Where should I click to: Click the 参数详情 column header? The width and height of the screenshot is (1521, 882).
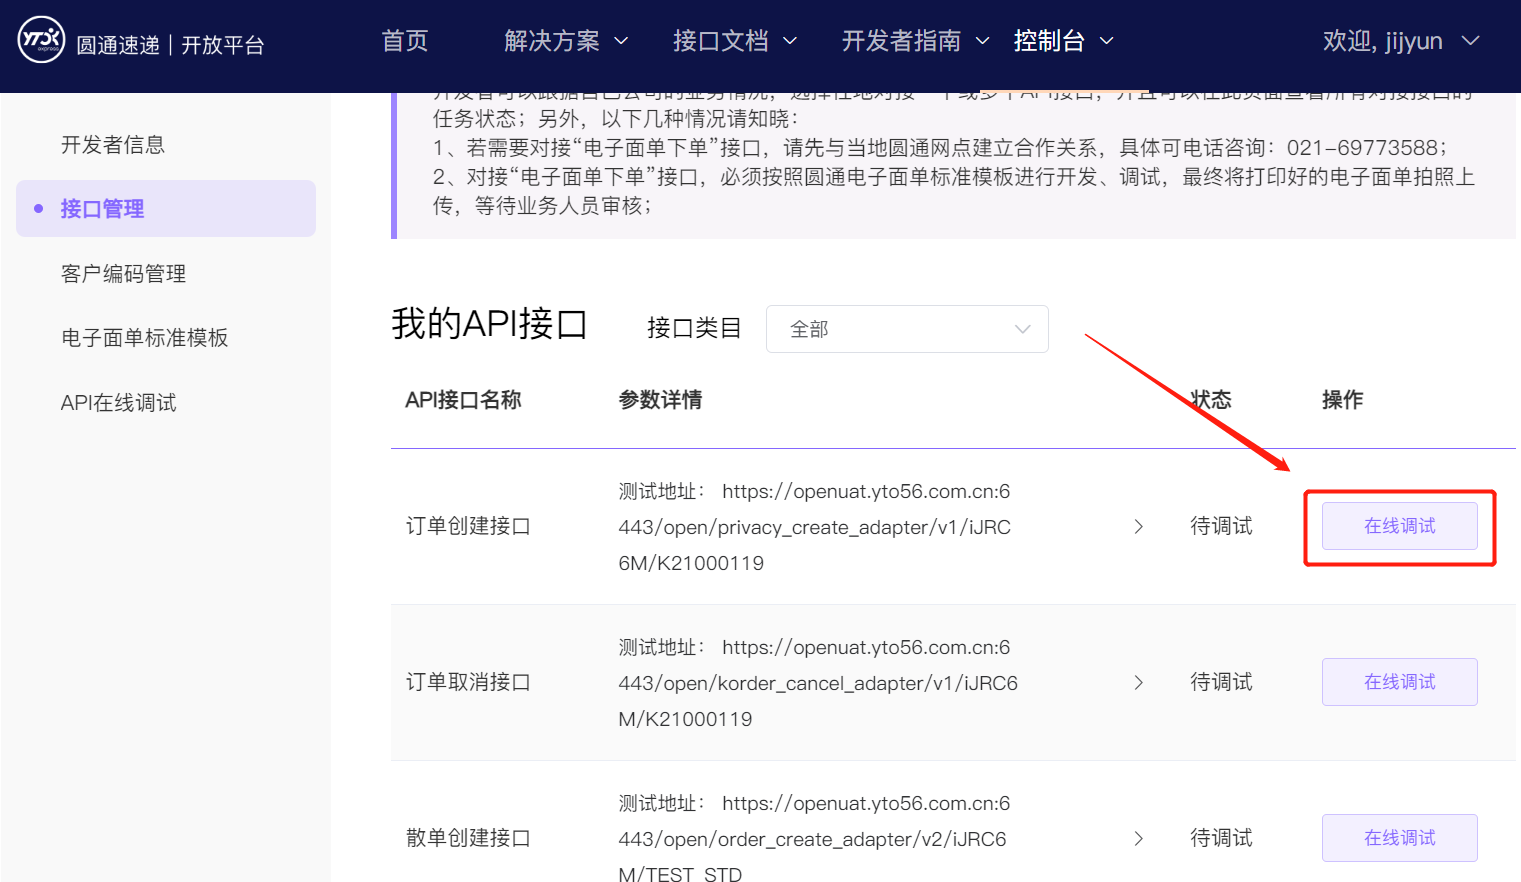tap(660, 400)
